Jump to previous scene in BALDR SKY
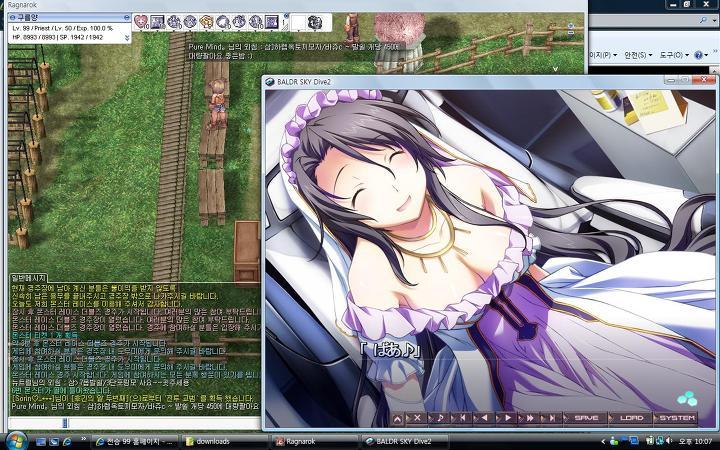Image resolution: width=720 pixels, height=450 pixels. click(462, 418)
